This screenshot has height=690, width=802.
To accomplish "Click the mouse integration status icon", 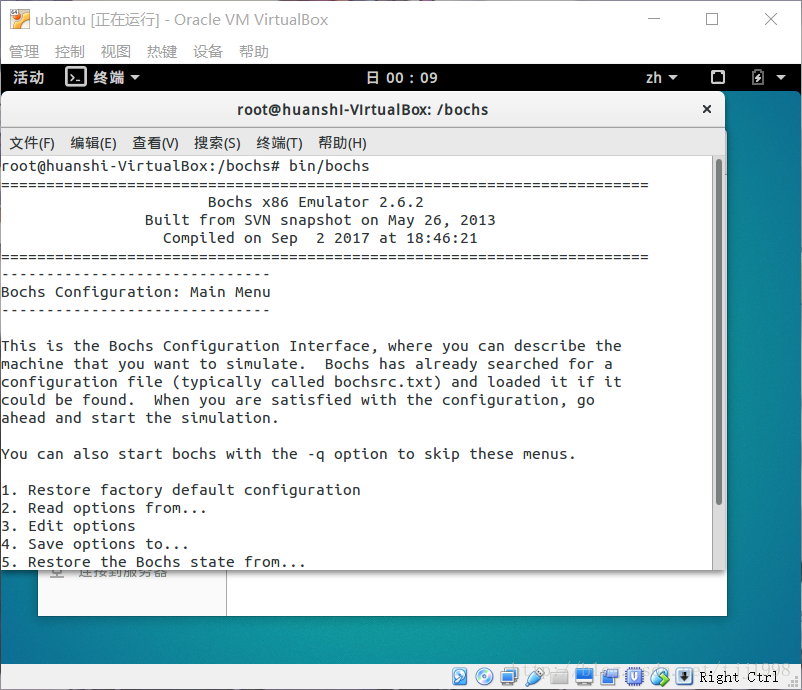I will (659, 676).
